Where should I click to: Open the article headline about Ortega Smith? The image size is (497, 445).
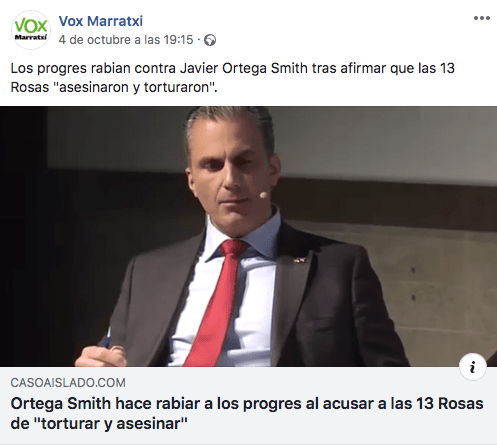pyautogui.click(x=247, y=414)
